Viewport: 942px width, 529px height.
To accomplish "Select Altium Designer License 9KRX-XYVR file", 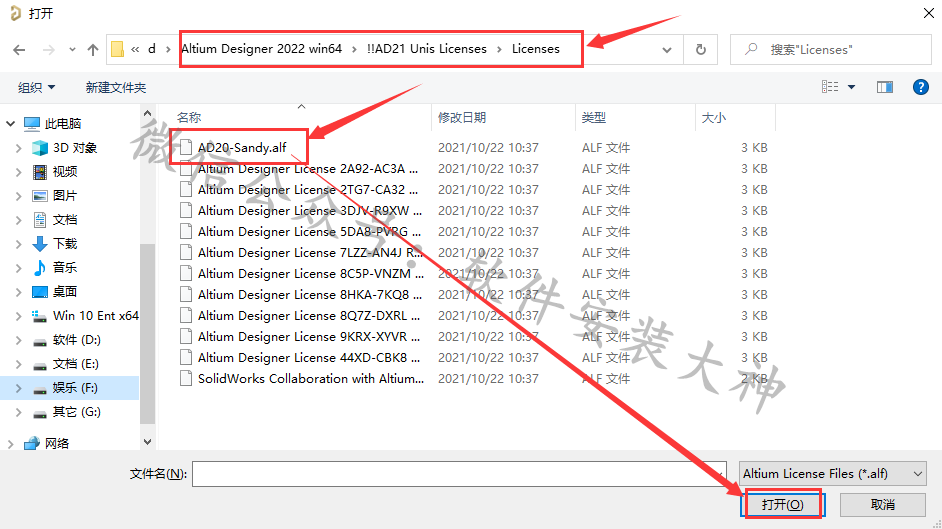I will click(x=309, y=337).
